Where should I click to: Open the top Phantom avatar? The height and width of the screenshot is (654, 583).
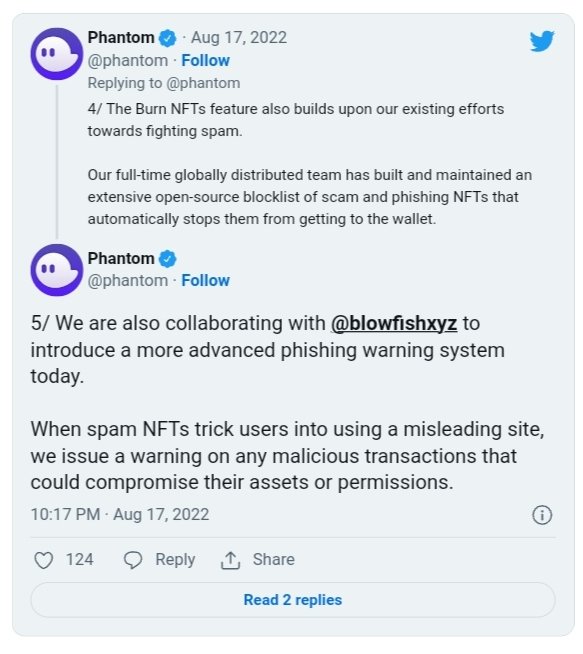click(57, 53)
